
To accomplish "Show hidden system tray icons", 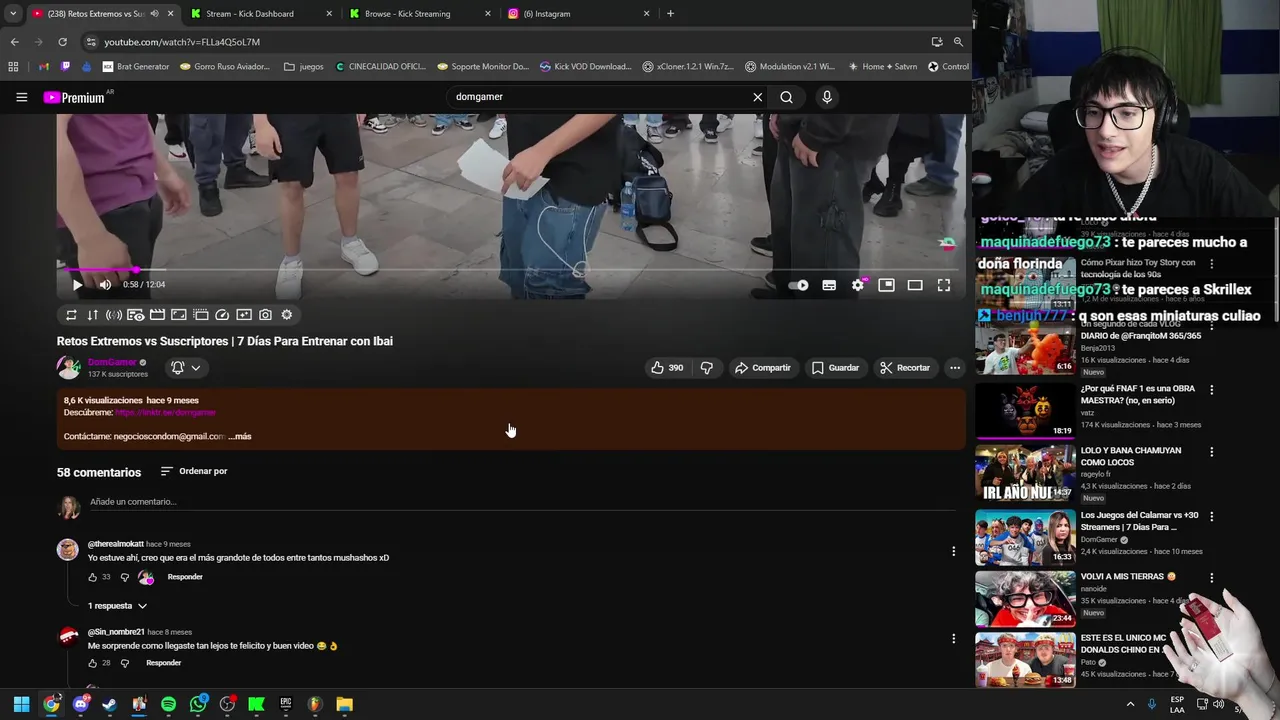I will click(x=1130, y=704).
